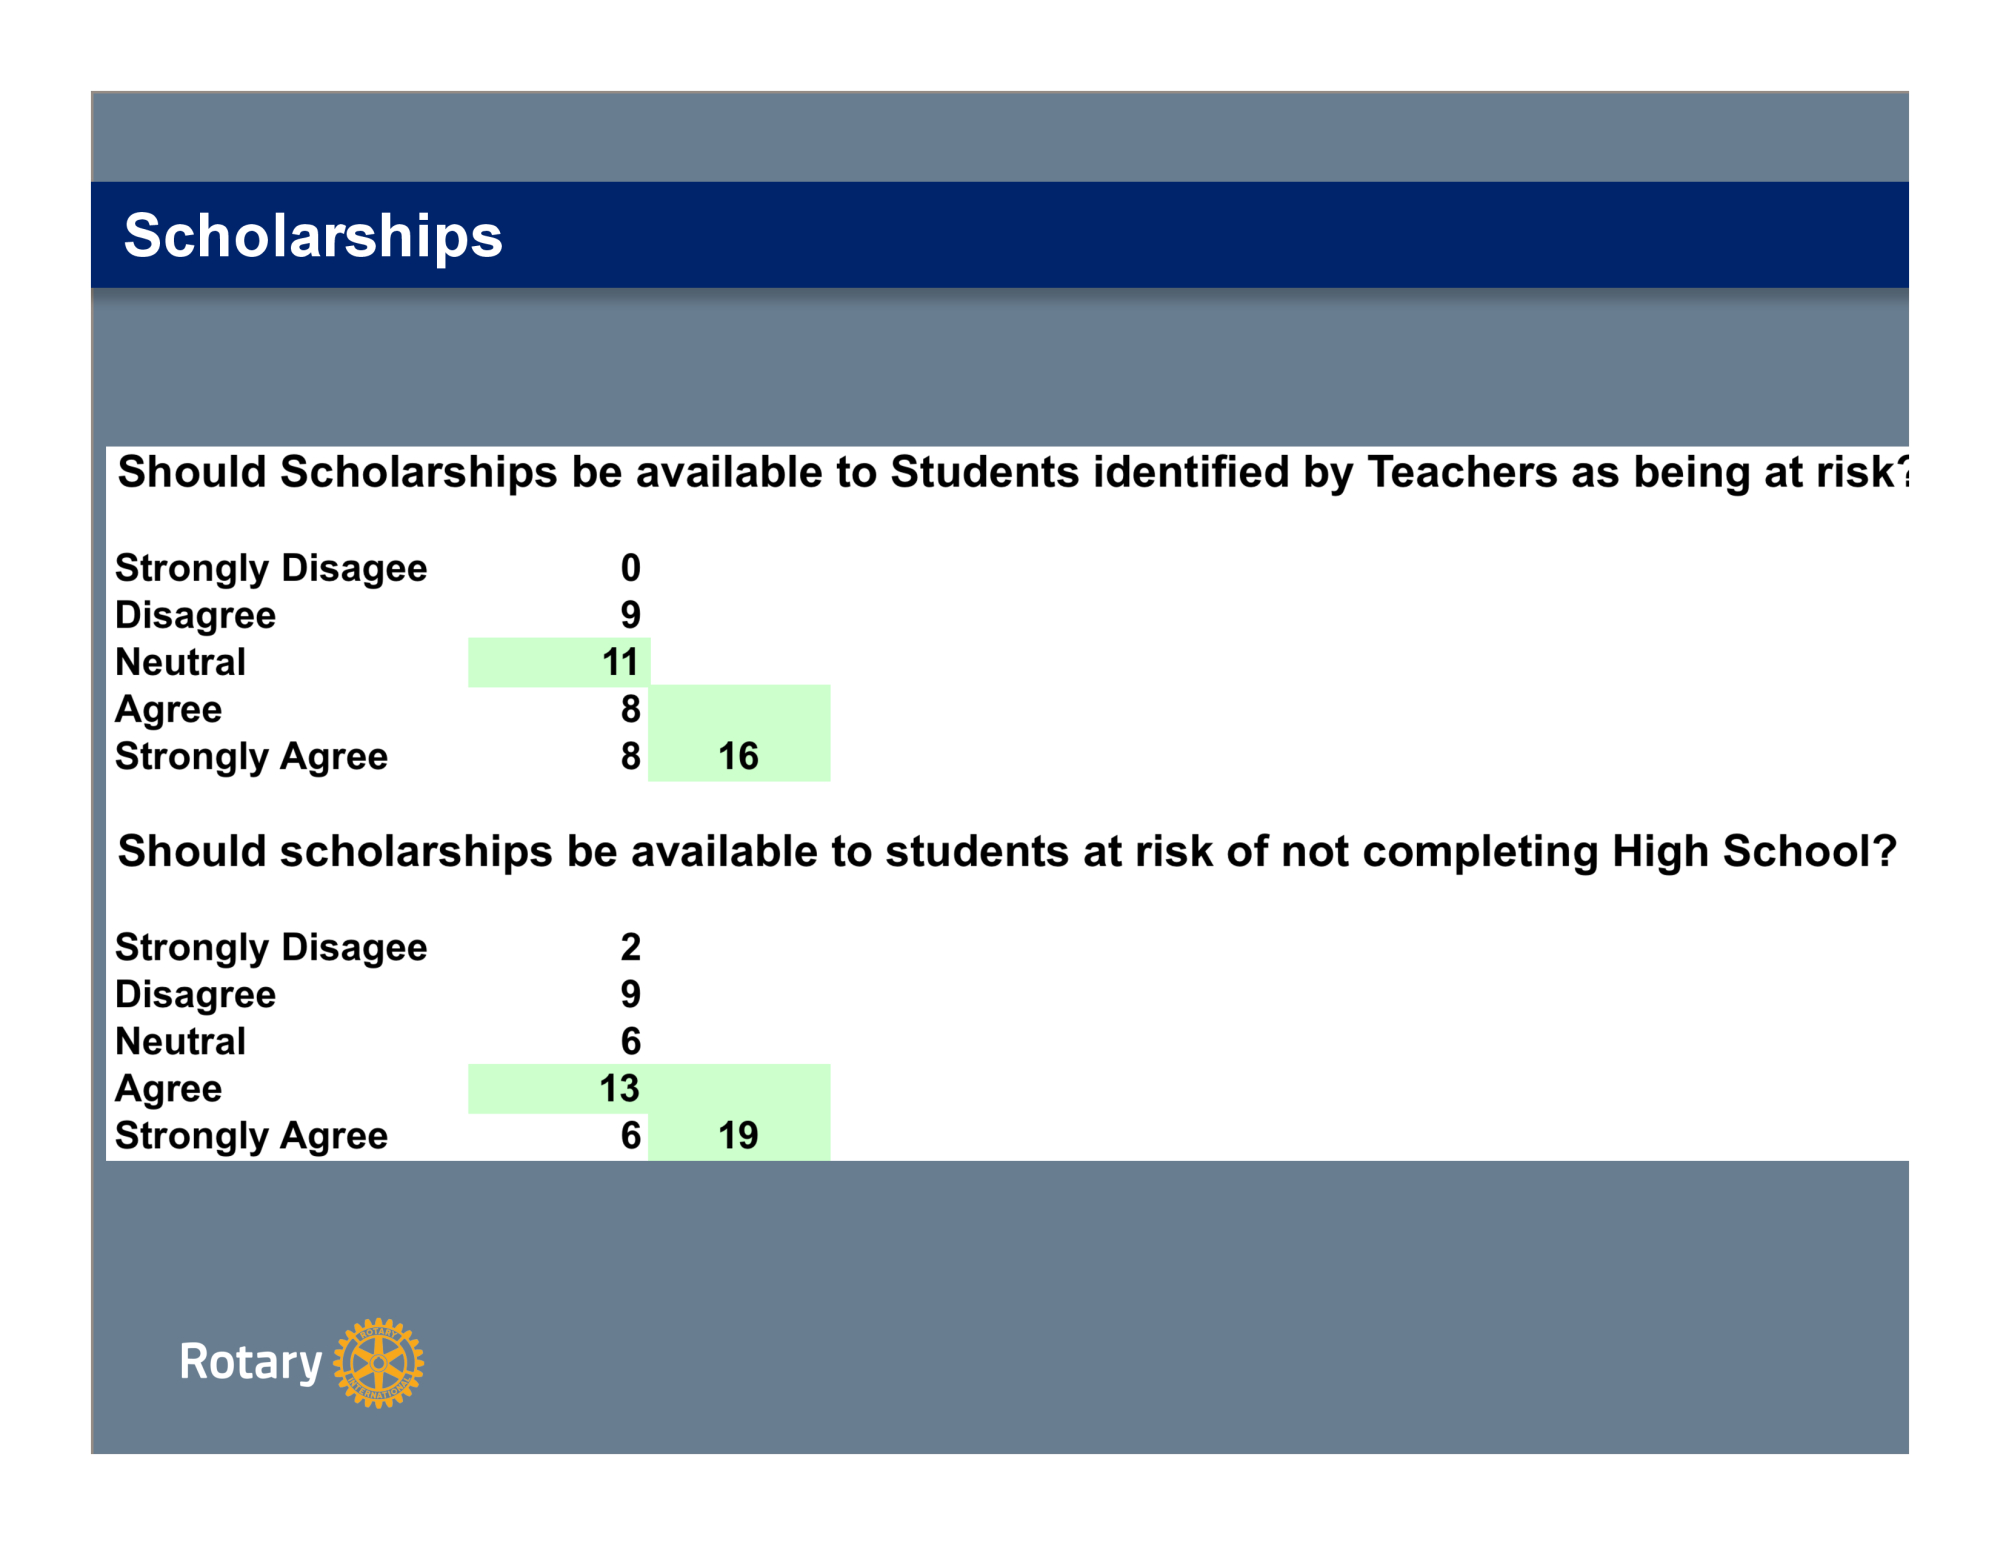2000x1545 pixels.
Task: Select the highlighted Agree value 13
Action: (x=620, y=1088)
